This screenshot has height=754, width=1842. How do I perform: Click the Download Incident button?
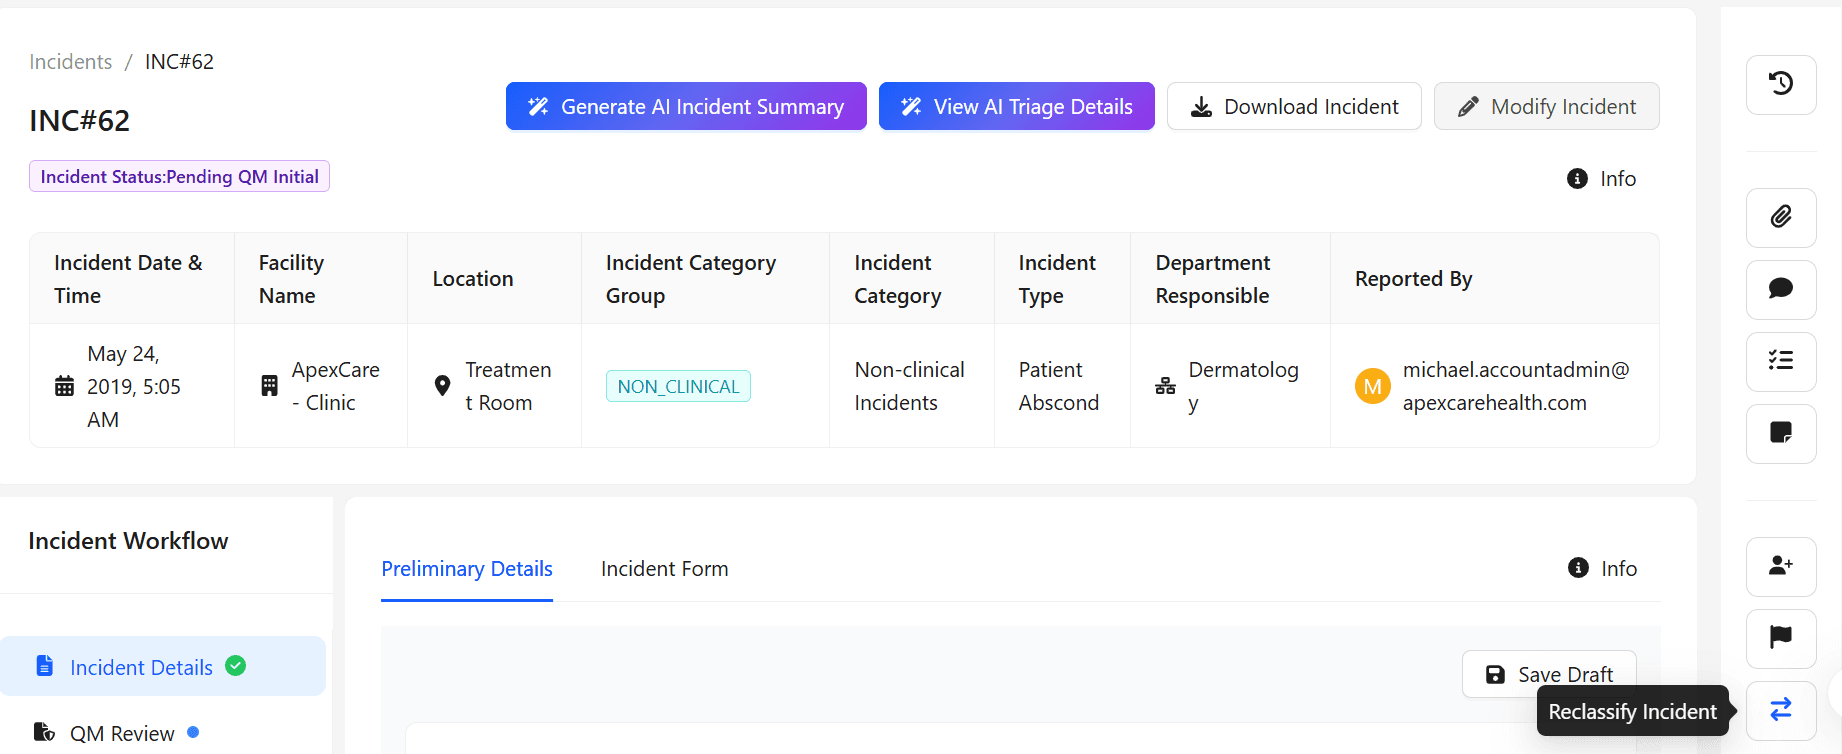tap(1293, 106)
